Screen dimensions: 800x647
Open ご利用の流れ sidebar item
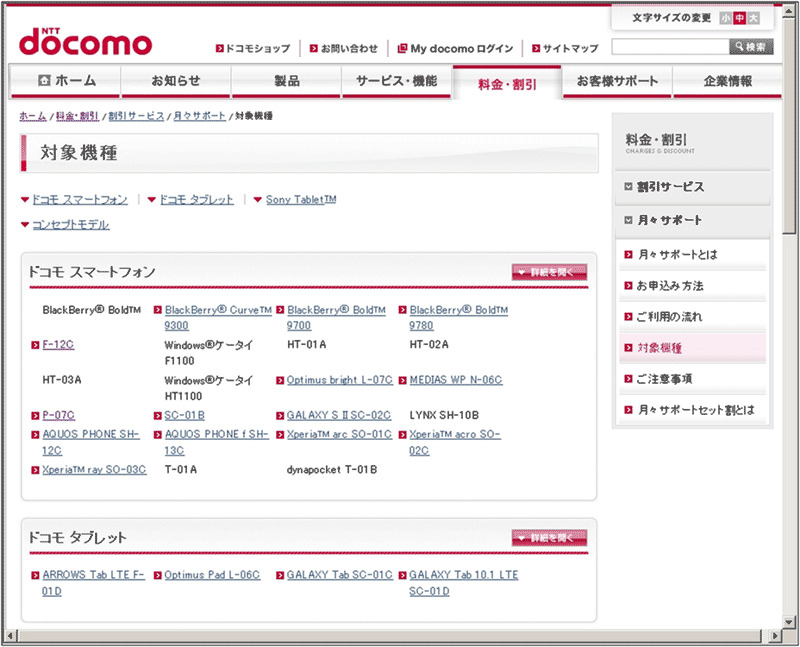click(692, 317)
